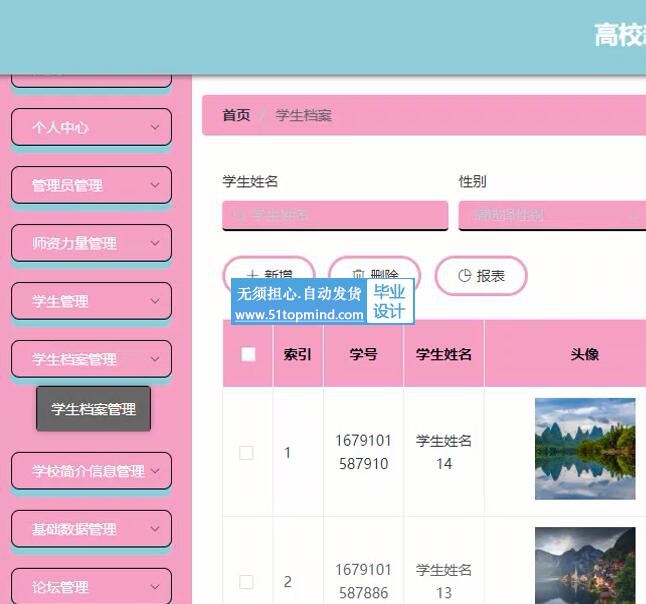Click student number 1679101587910
Viewport: 646px width, 604px height.
[x=363, y=452]
